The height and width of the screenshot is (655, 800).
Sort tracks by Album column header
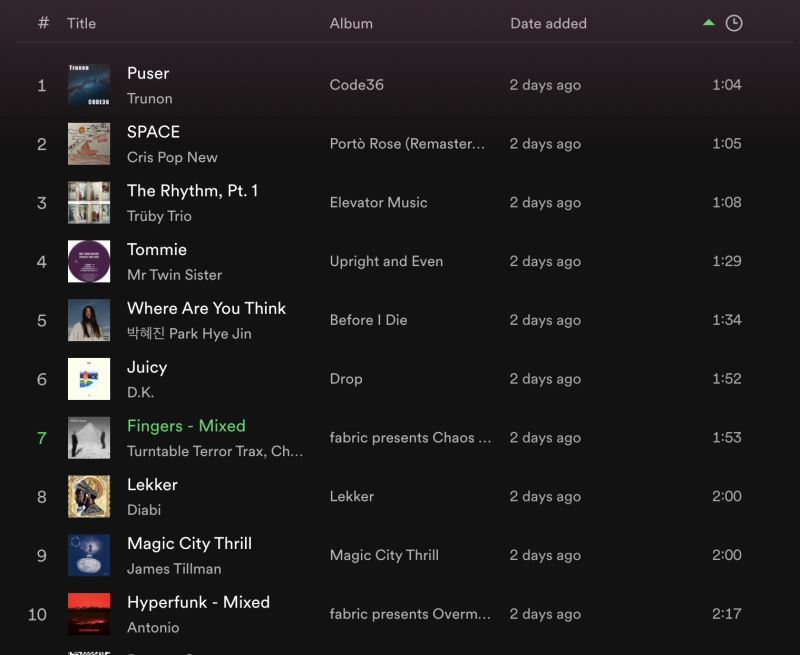351,23
